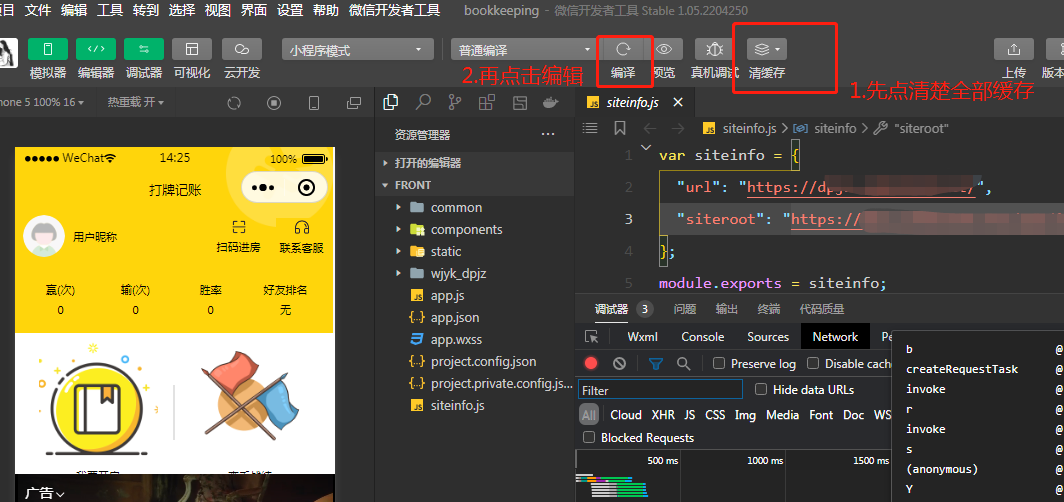This screenshot has height=502, width=1064.
Task: Open the Docker whale icon
Action: tap(550, 102)
